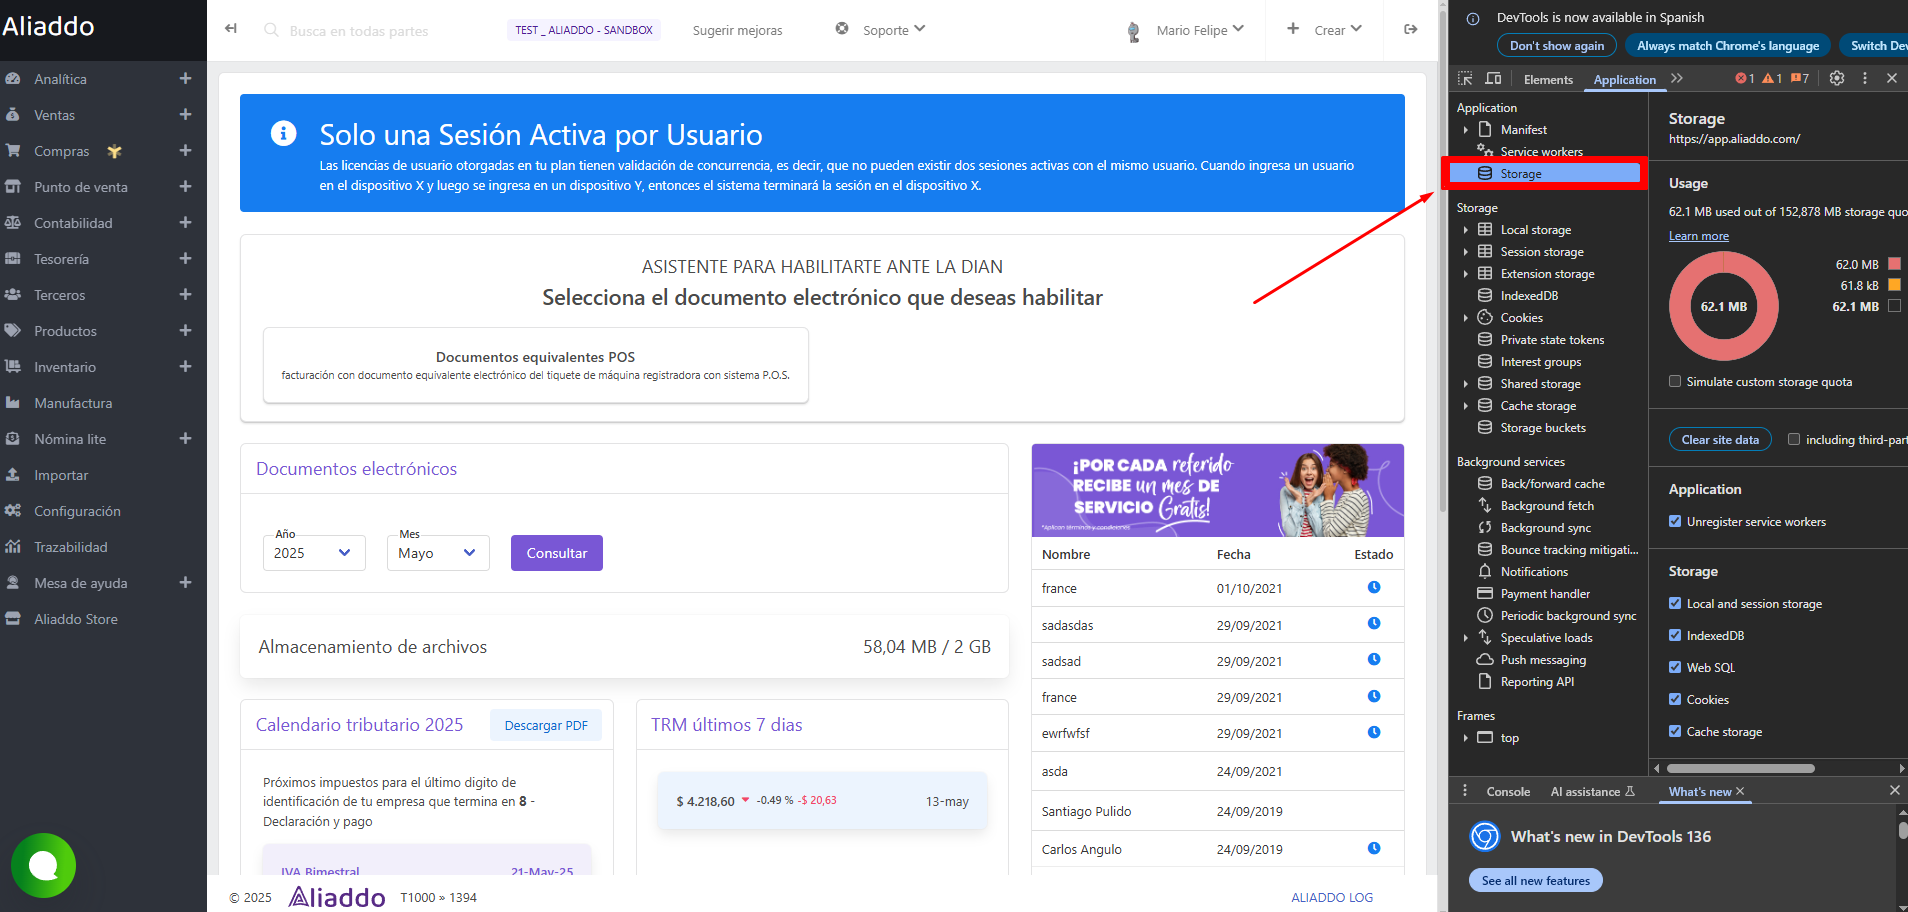
Task: Click the Descargar PDF button
Action: 546,725
